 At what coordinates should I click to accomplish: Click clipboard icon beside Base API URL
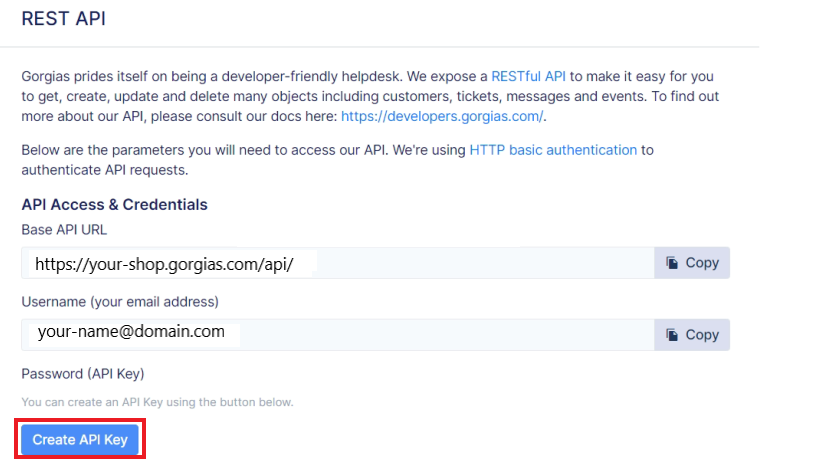pyautogui.click(x=673, y=263)
